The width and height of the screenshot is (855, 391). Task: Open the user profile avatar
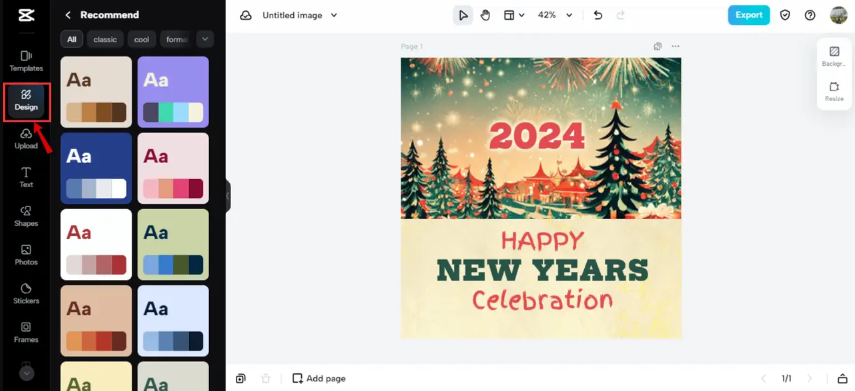pos(839,15)
